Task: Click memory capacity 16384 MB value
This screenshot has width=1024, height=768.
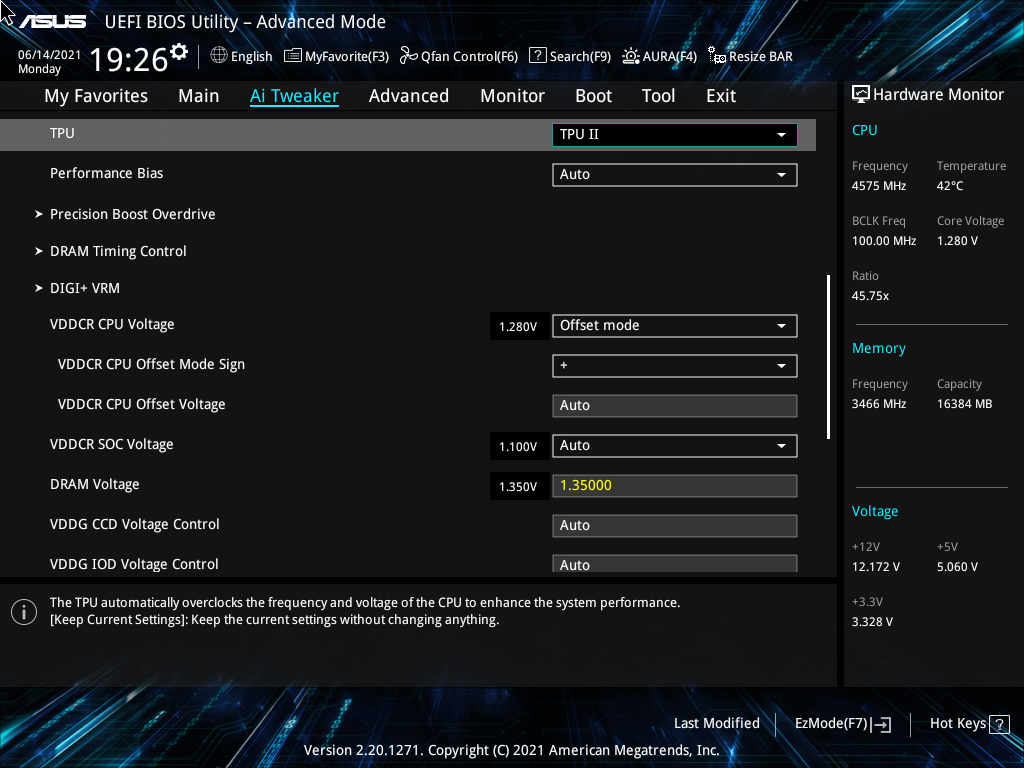Action: click(965, 404)
